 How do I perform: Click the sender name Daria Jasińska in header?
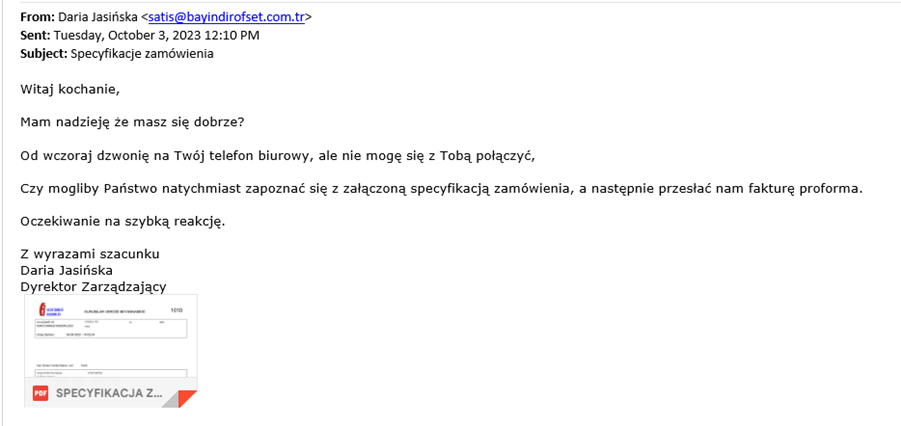[98, 17]
